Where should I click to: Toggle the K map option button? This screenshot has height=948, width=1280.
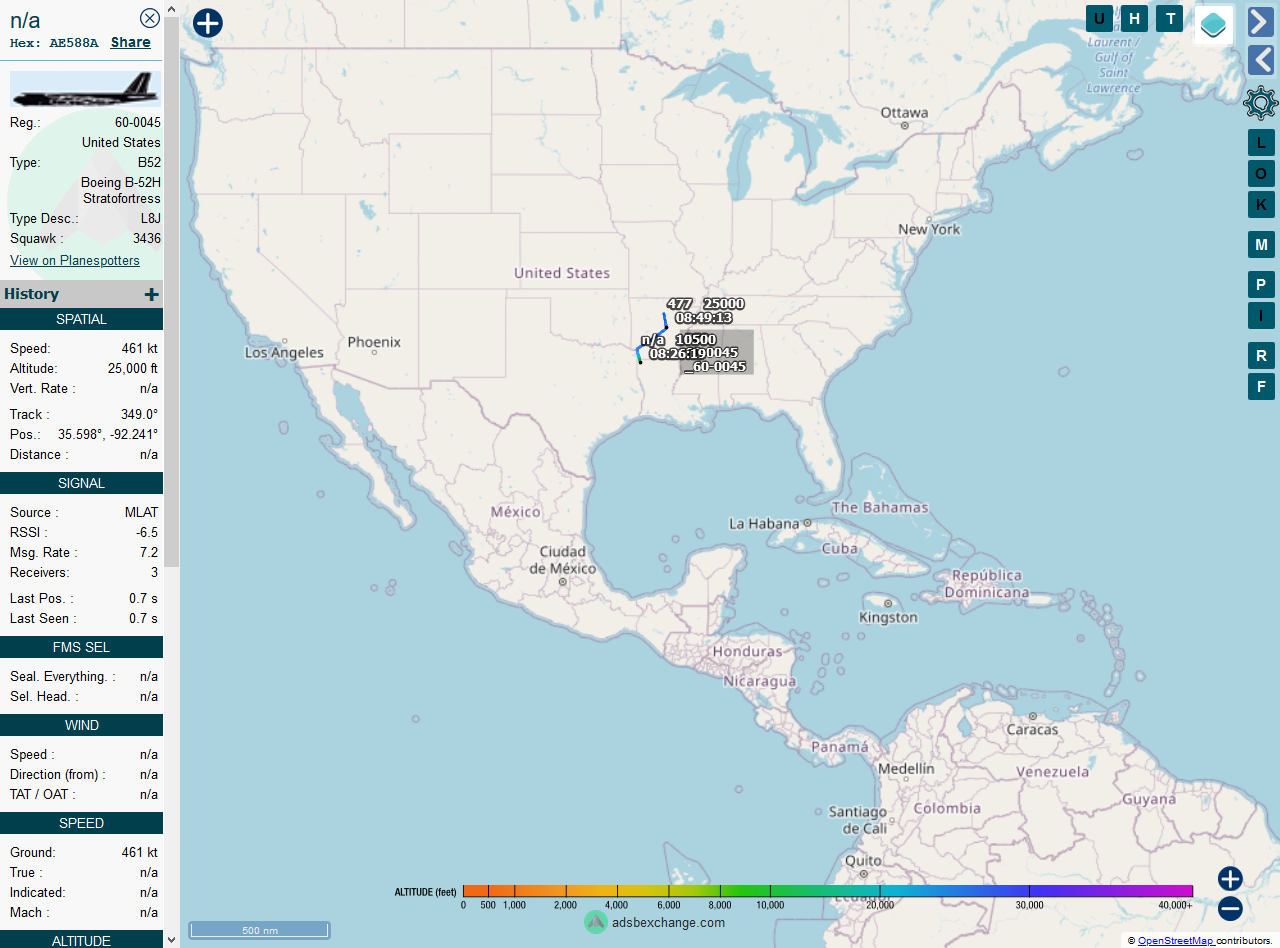pos(1261,205)
